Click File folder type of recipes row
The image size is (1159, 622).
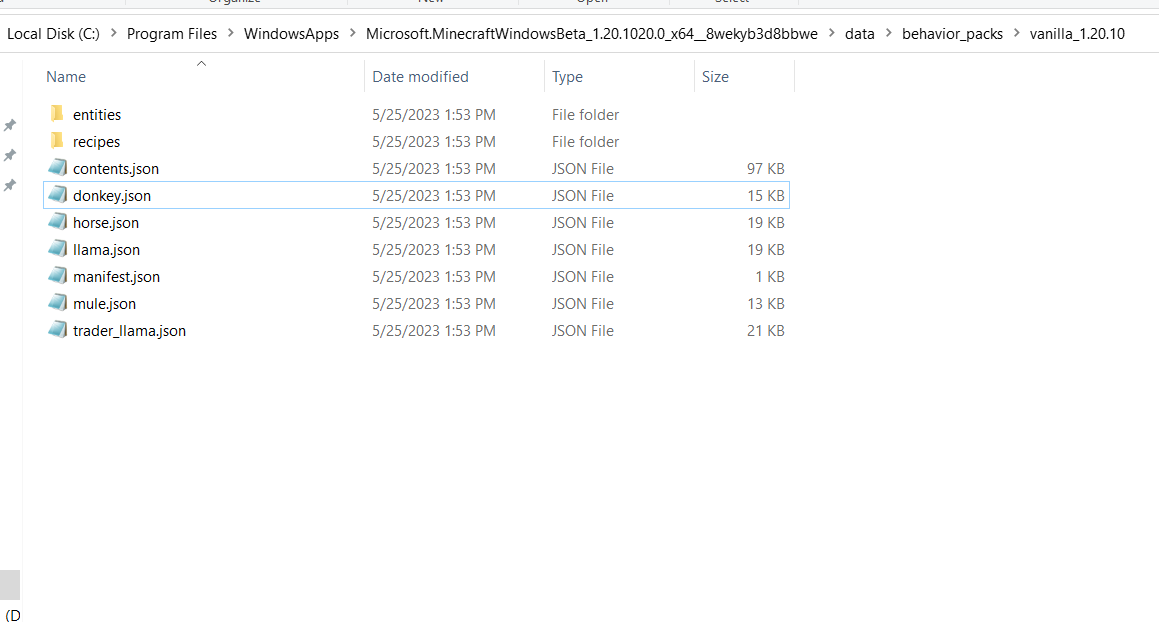click(x=585, y=142)
